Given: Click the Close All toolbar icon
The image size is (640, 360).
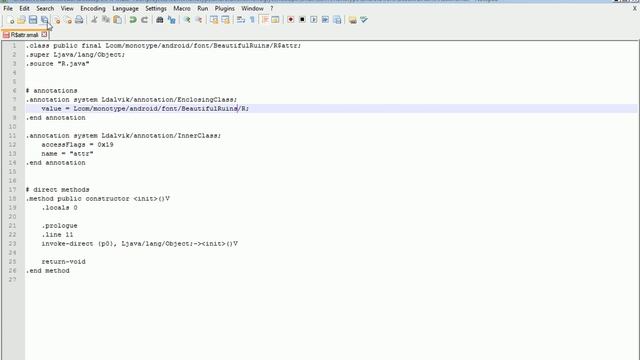Looking at the screenshot, I should (68, 20).
